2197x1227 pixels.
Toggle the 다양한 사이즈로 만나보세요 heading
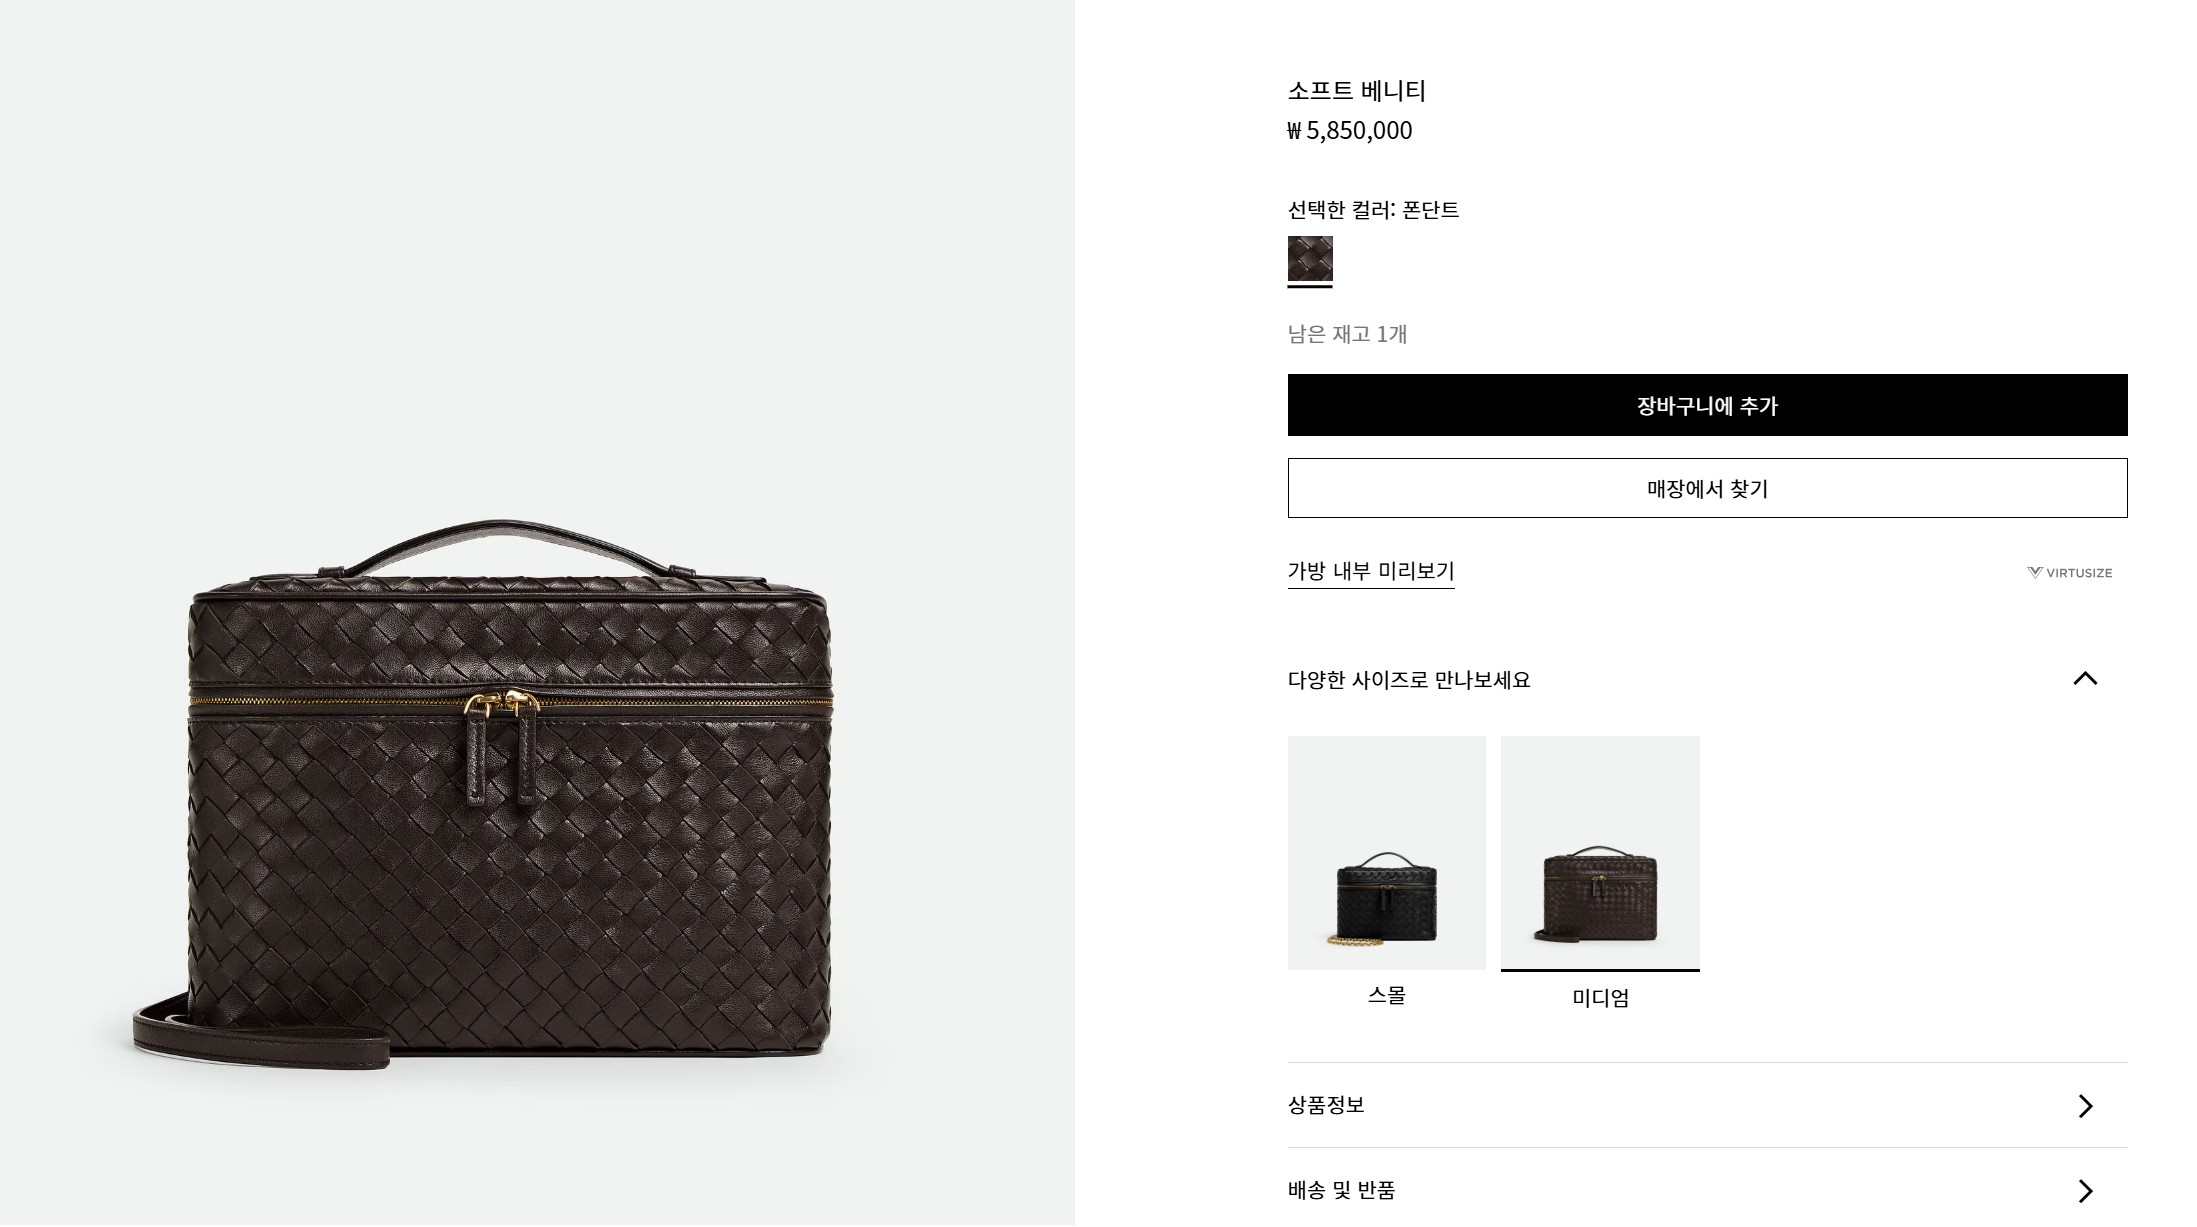tap(1409, 680)
